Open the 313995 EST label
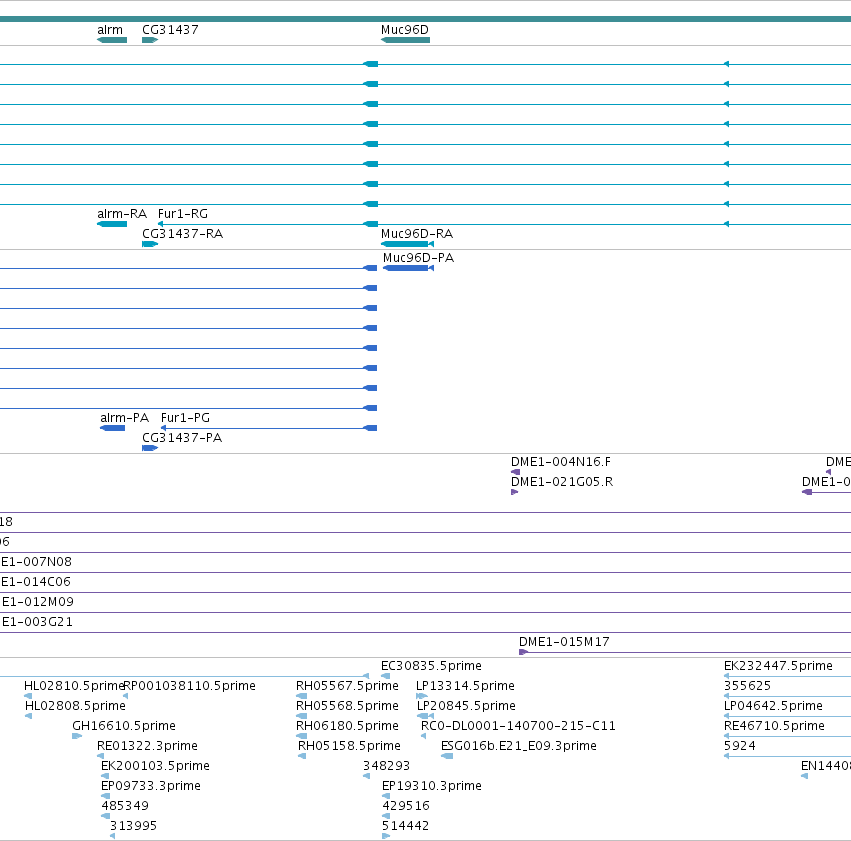Image resolution: width=851 pixels, height=841 pixels. [x=133, y=826]
